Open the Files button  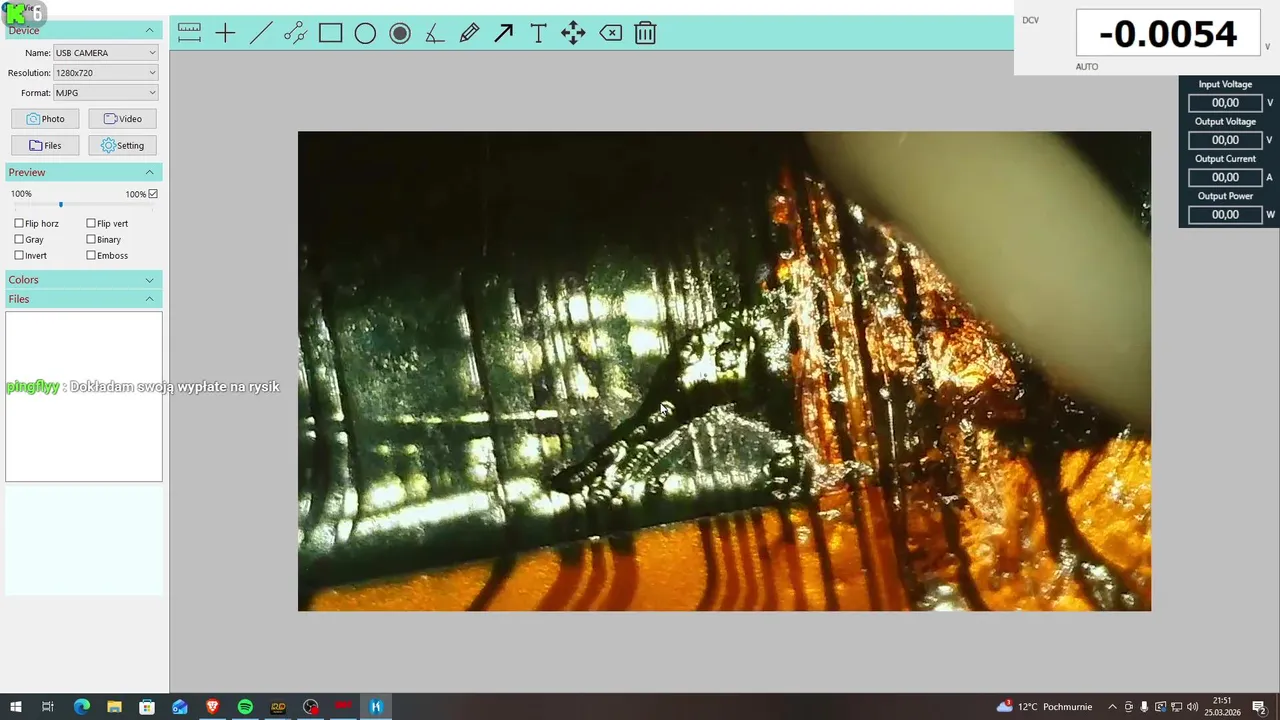[x=45, y=145]
